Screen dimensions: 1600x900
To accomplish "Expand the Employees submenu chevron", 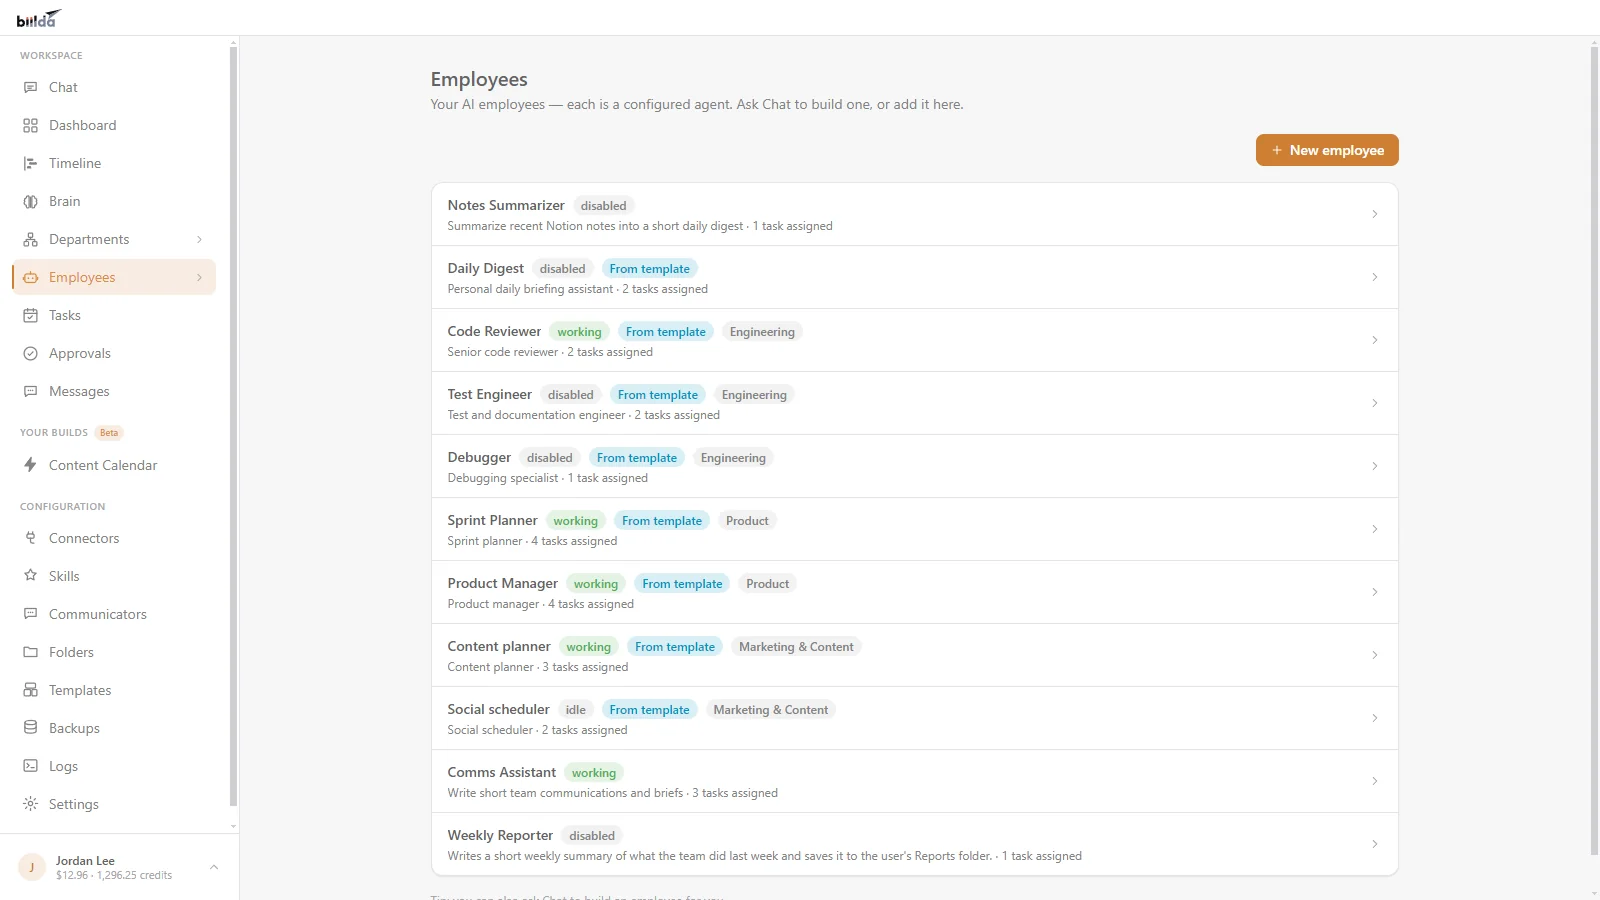I will 200,277.
